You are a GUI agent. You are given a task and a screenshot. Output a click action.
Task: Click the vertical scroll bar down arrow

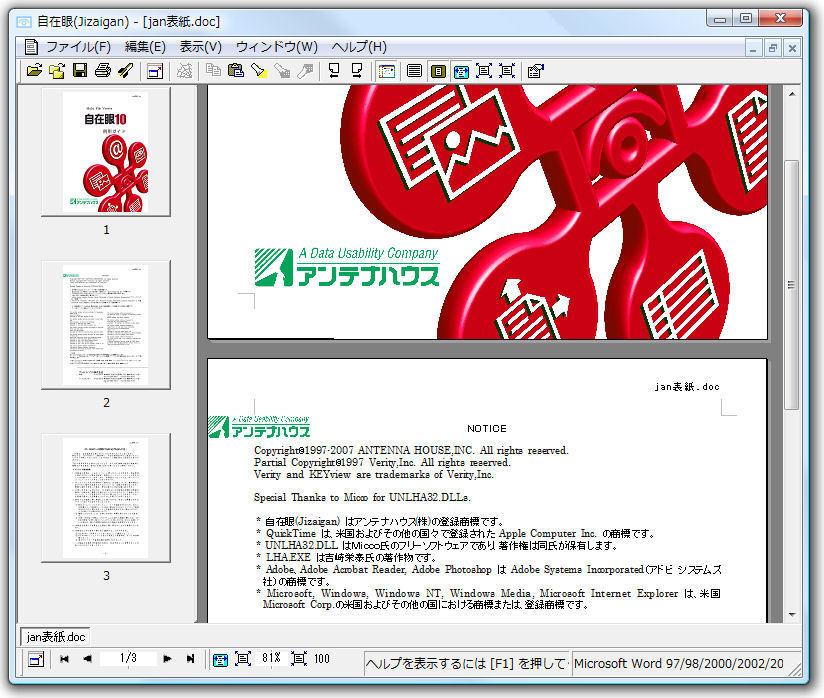(x=792, y=614)
